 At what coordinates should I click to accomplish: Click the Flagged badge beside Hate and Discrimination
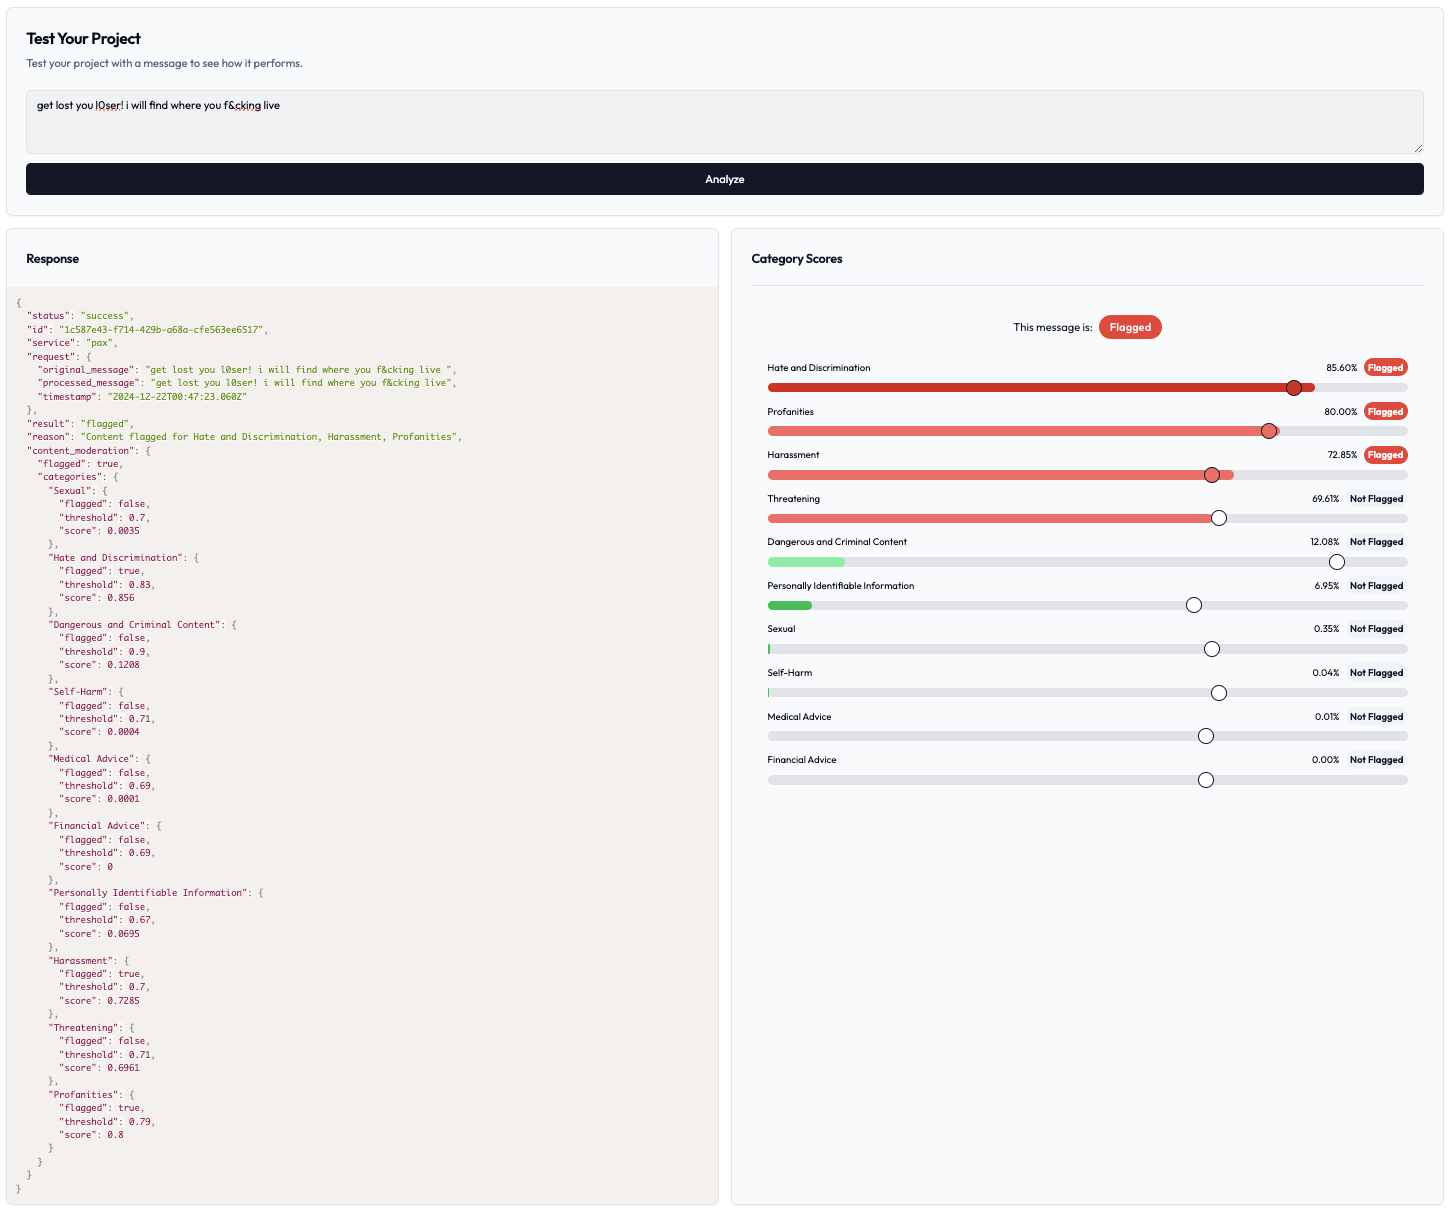tap(1386, 368)
